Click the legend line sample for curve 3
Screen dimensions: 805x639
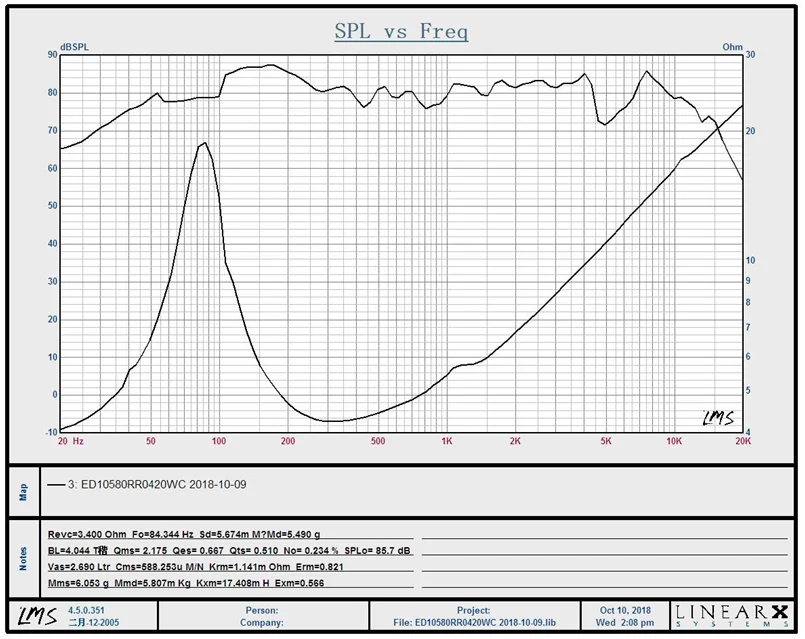click(x=56, y=485)
